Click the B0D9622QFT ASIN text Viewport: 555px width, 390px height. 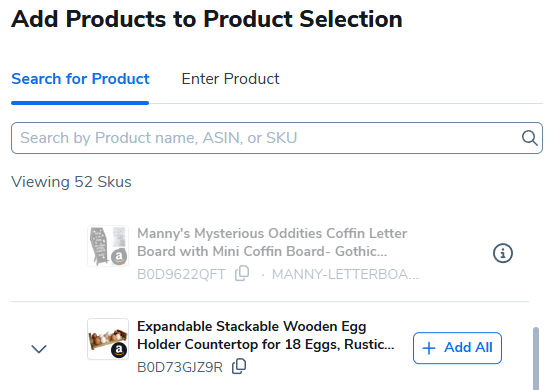click(x=181, y=274)
